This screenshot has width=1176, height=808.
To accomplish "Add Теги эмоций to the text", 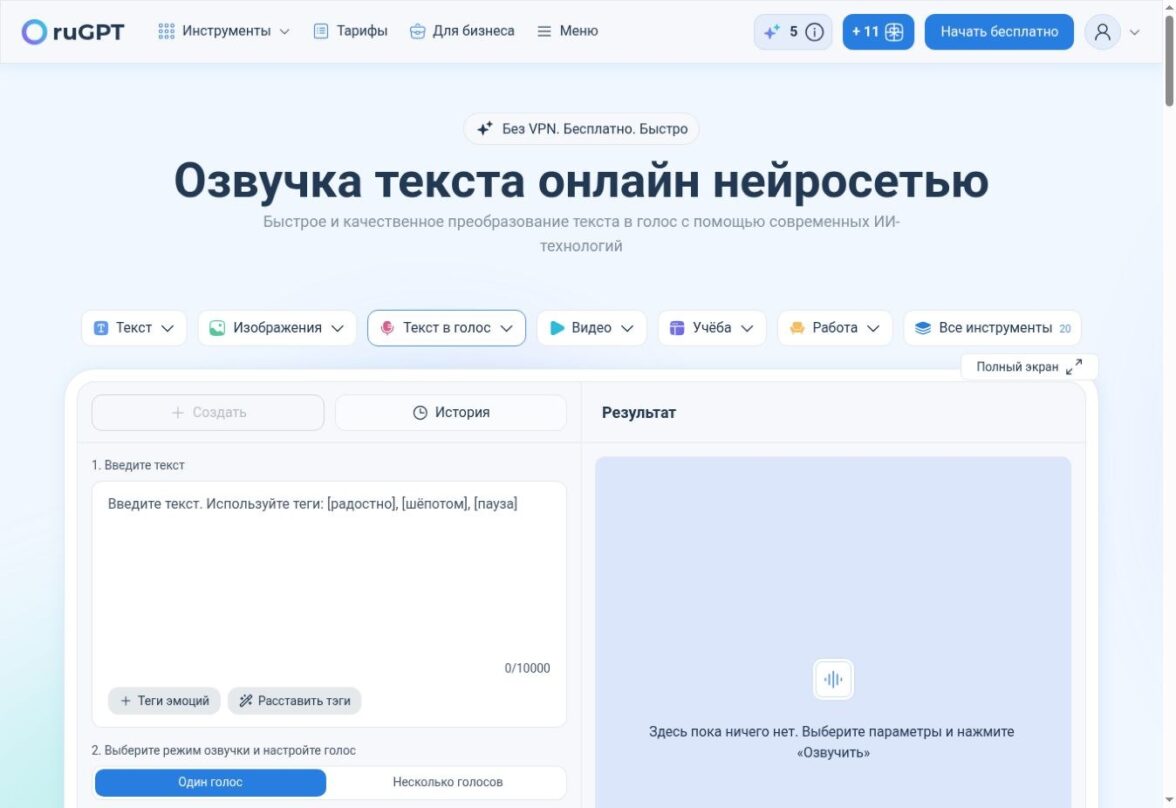I will (164, 701).
